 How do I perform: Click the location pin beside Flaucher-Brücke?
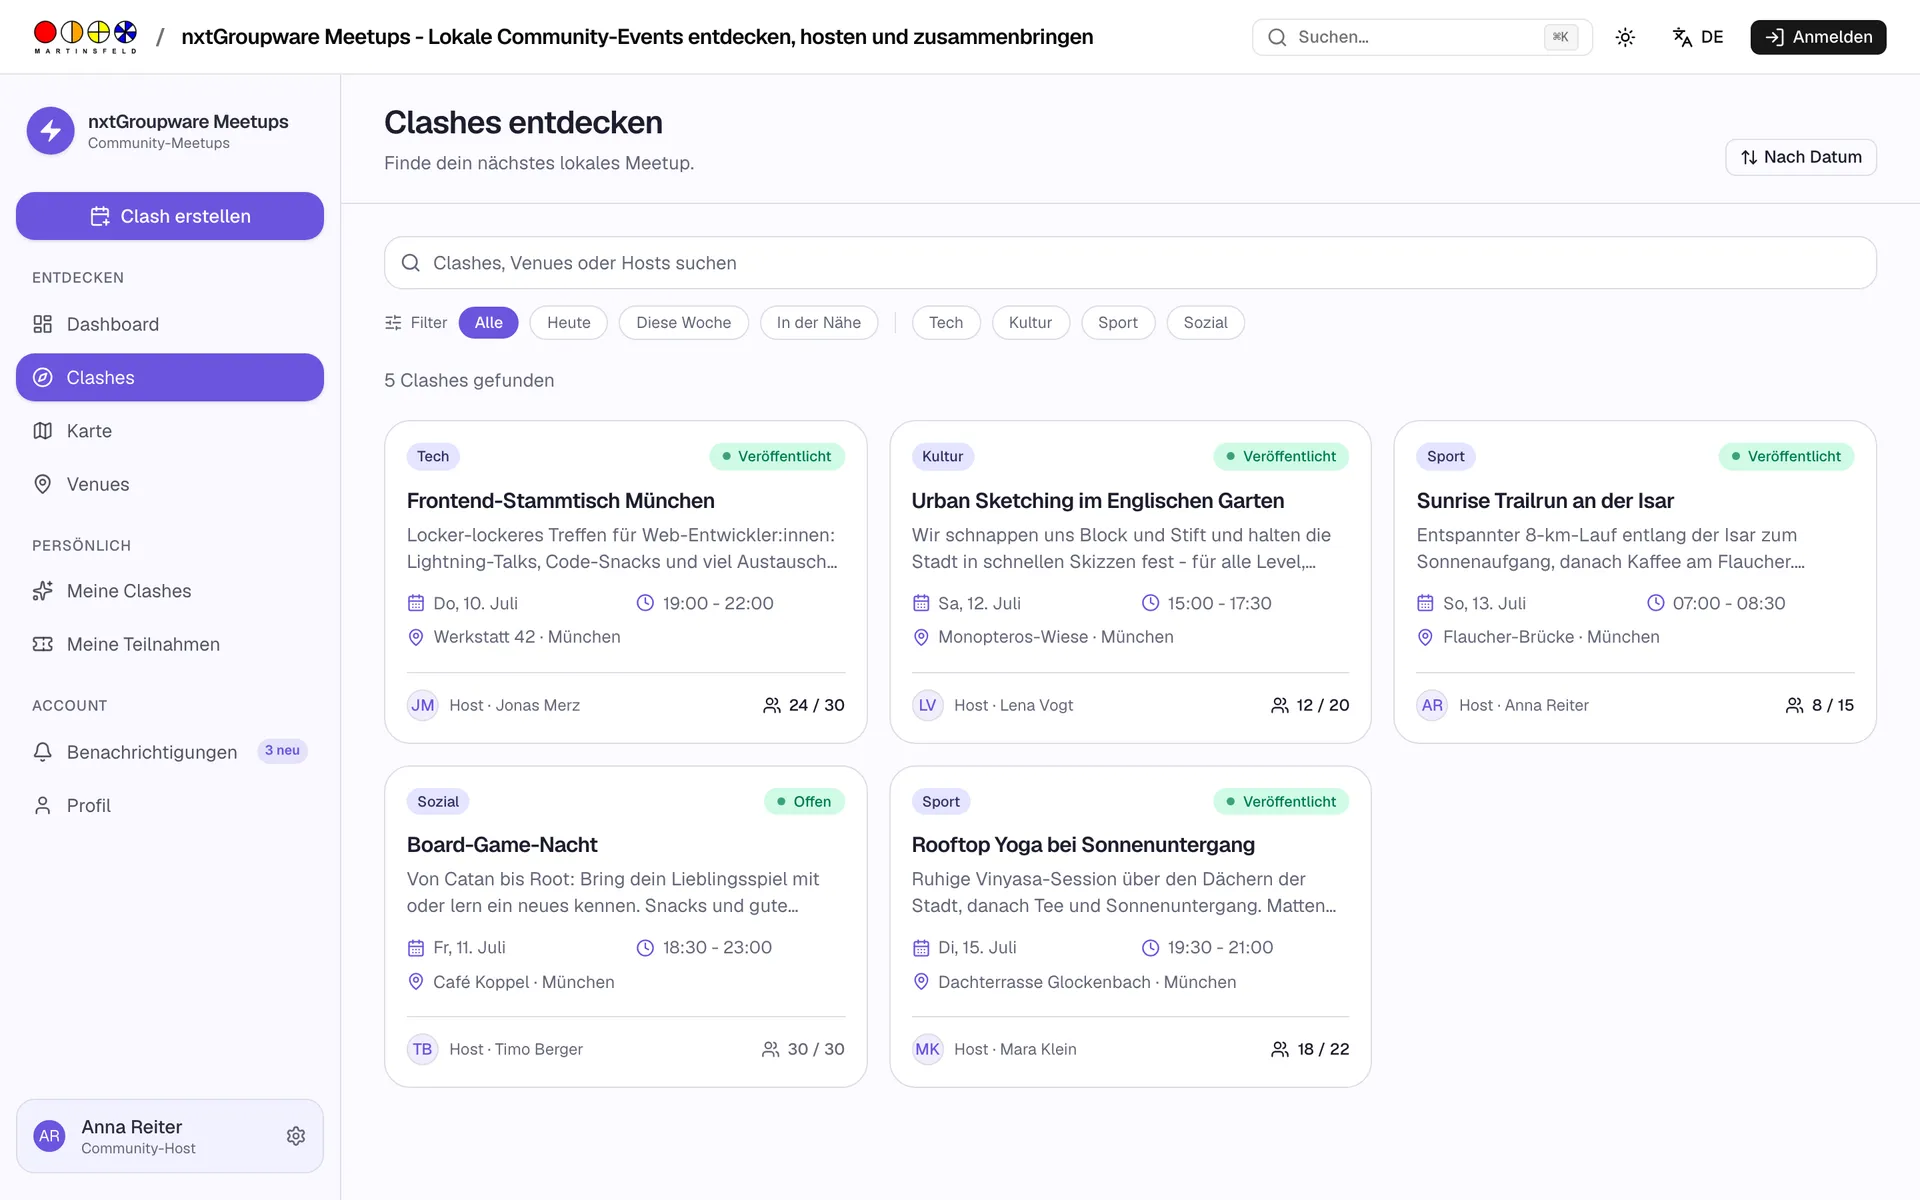[x=1425, y=637]
